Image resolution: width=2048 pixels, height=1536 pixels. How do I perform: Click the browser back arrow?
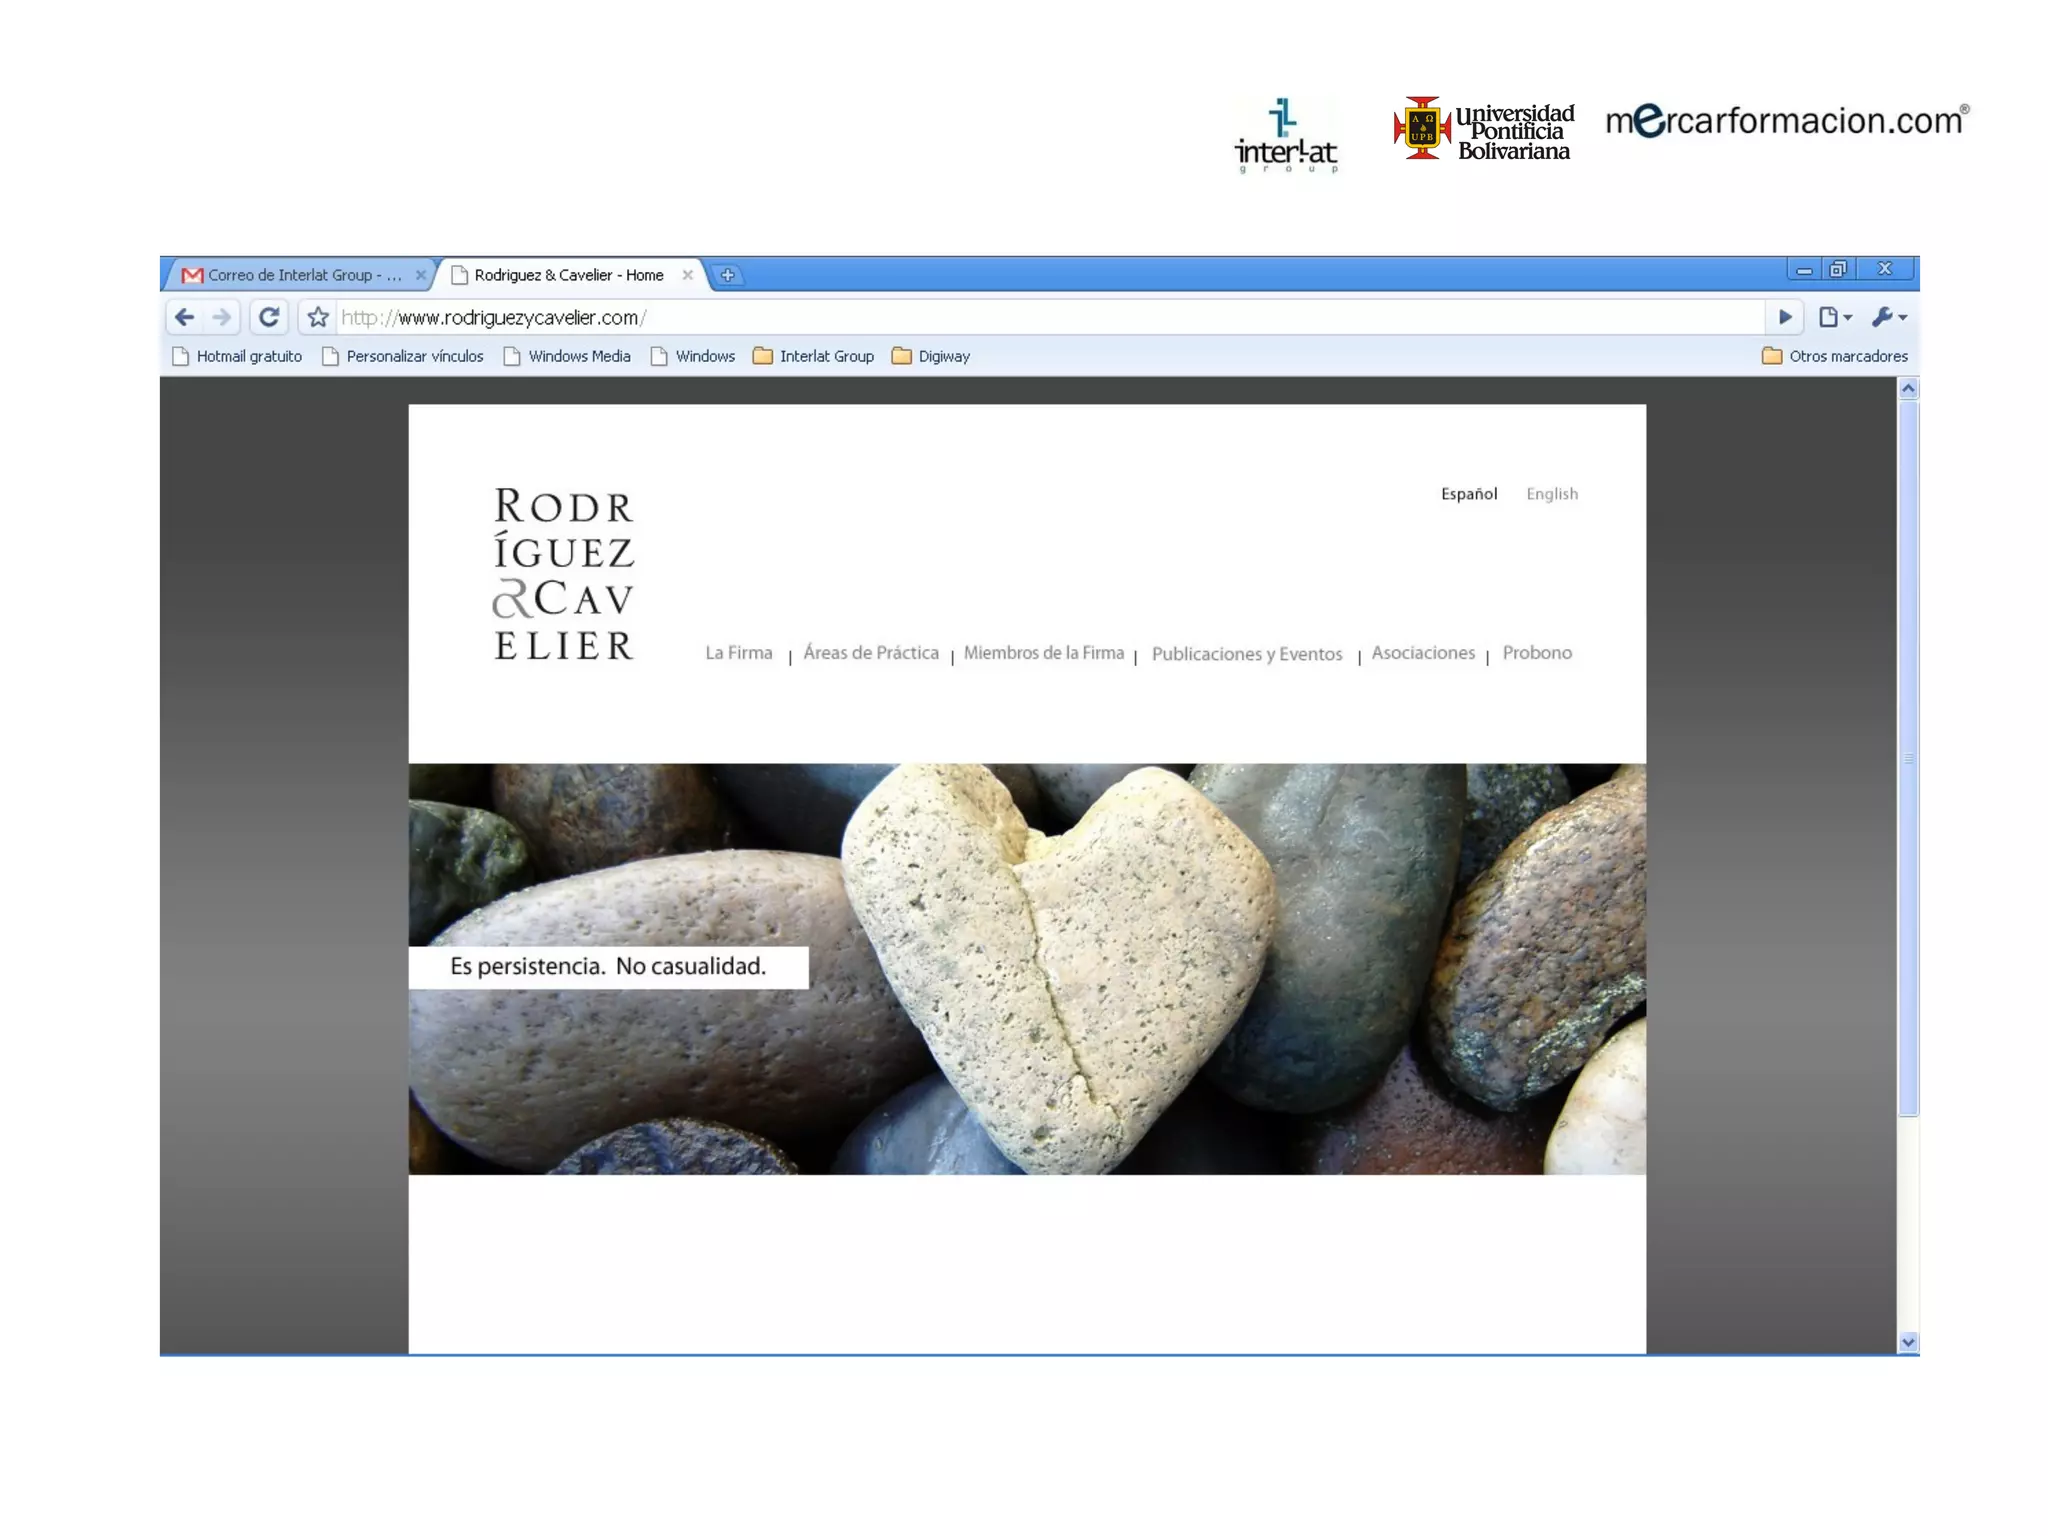[184, 318]
